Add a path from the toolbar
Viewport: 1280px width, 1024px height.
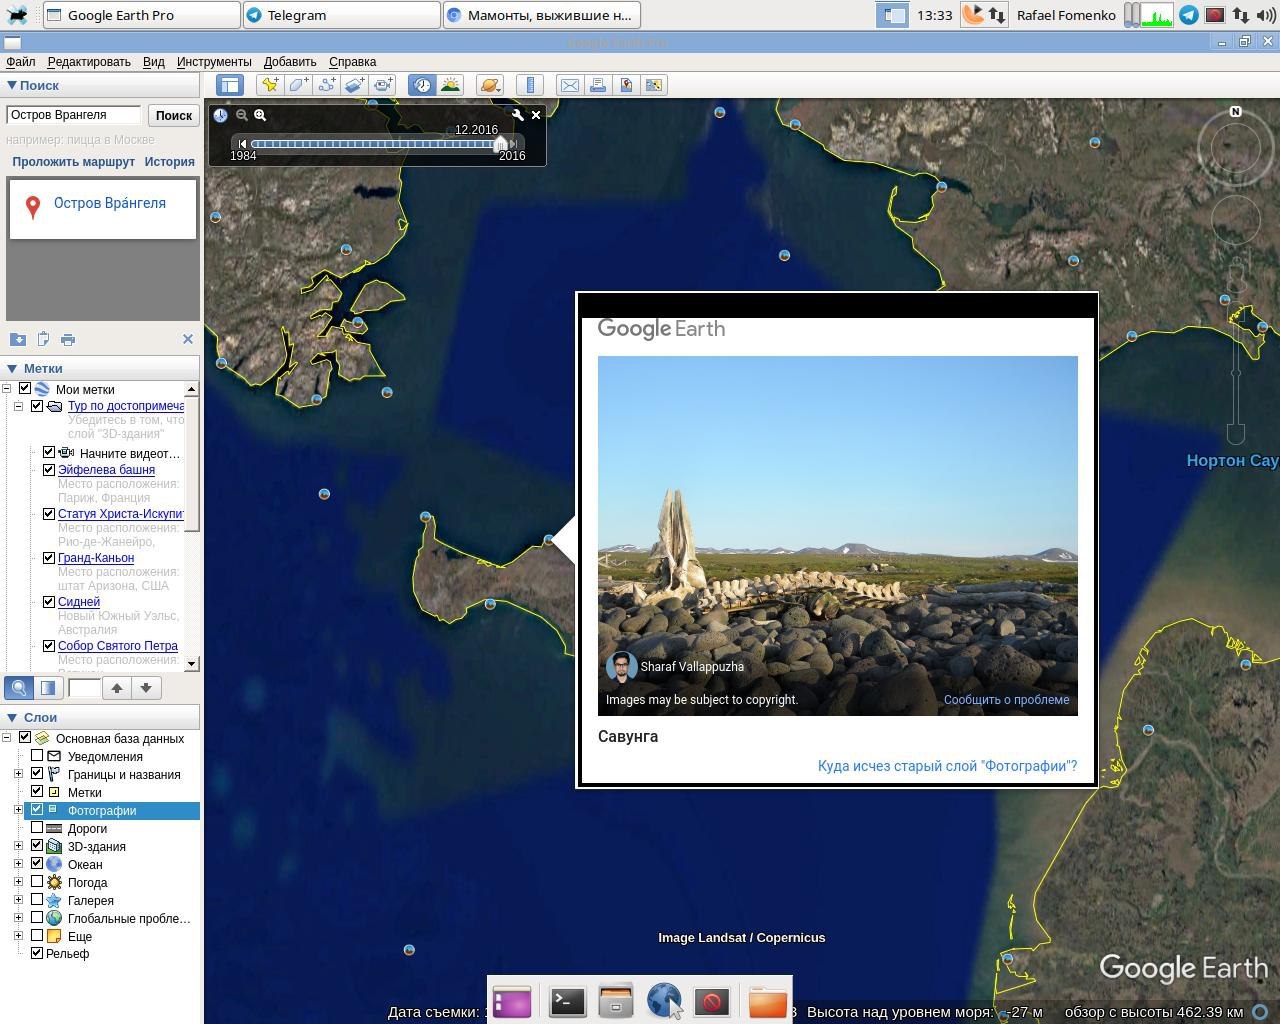[x=326, y=85]
